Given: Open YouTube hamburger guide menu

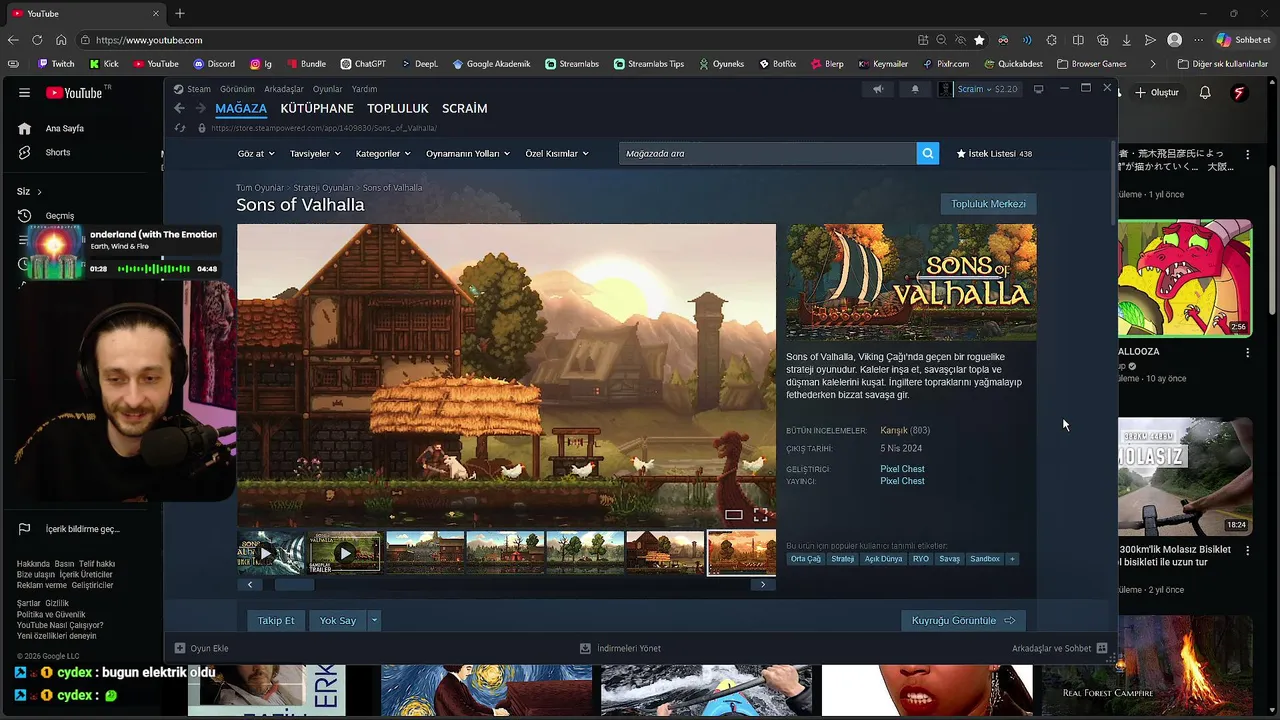Looking at the screenshot, I should point(24,92).
